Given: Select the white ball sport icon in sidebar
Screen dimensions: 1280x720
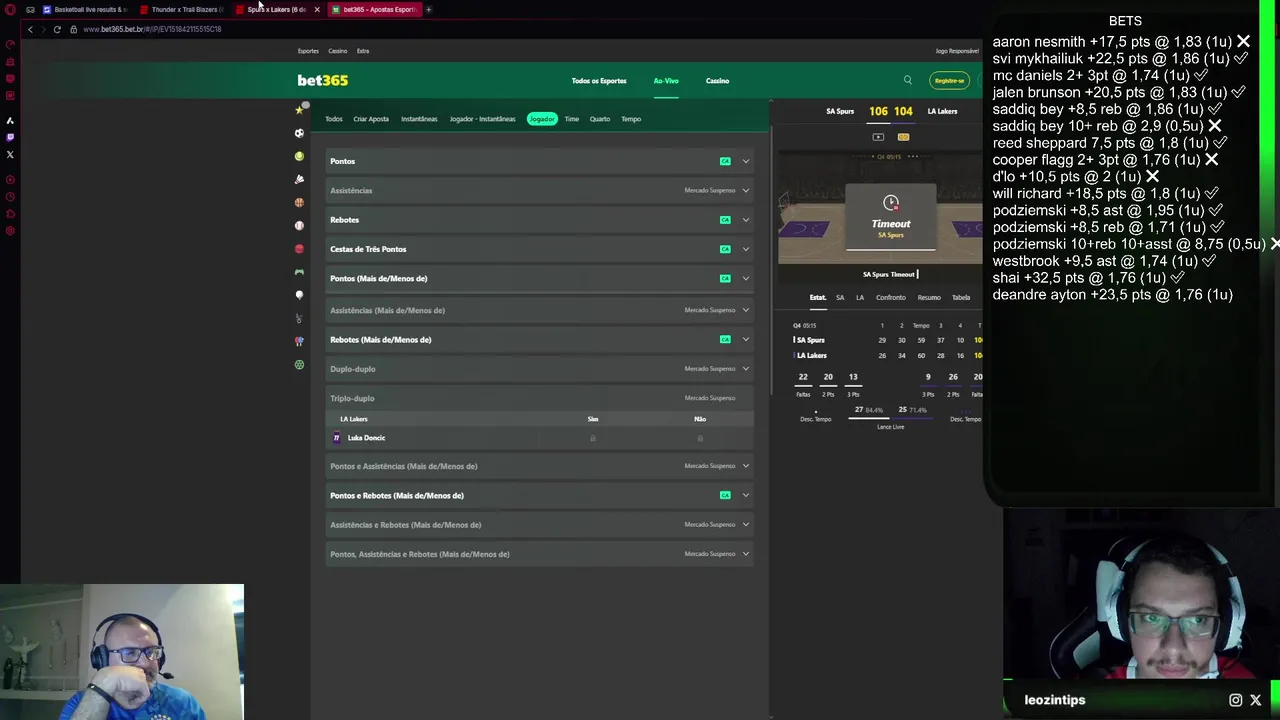Looking at the screenshot, I should (299, 295).
